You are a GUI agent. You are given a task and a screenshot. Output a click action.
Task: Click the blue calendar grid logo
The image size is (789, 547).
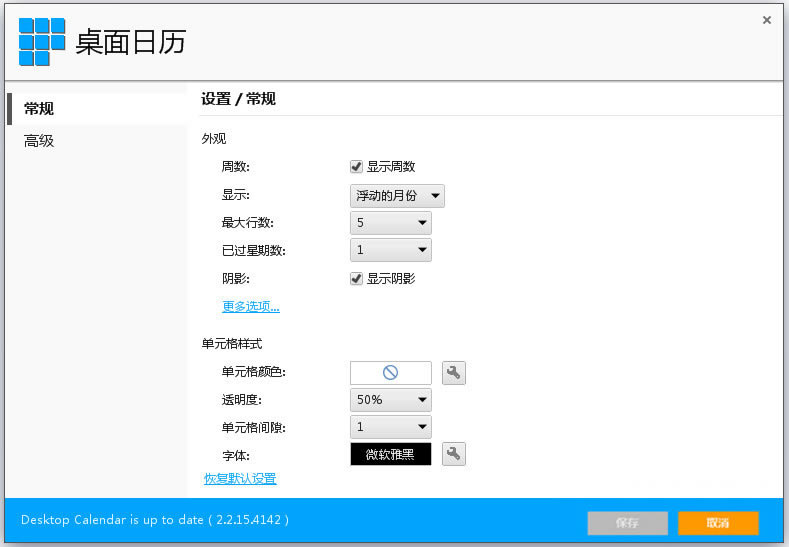pyautogui.click(x=42, y=42)
